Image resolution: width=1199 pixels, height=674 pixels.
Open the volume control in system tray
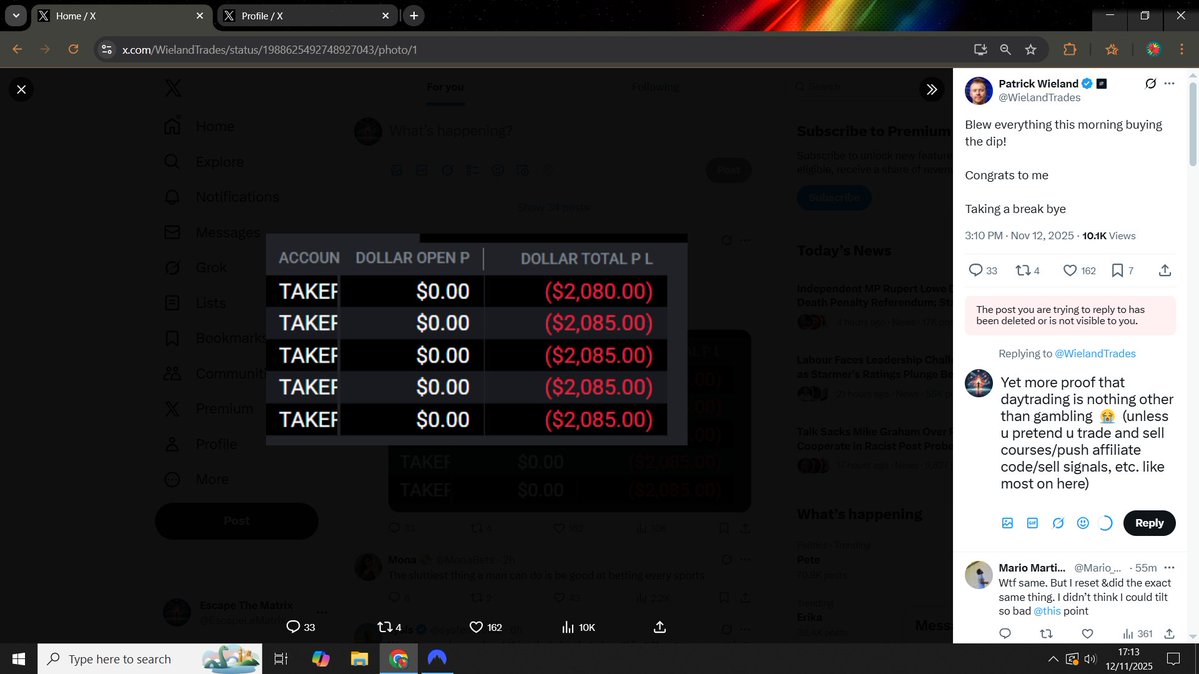point(1090,659)
